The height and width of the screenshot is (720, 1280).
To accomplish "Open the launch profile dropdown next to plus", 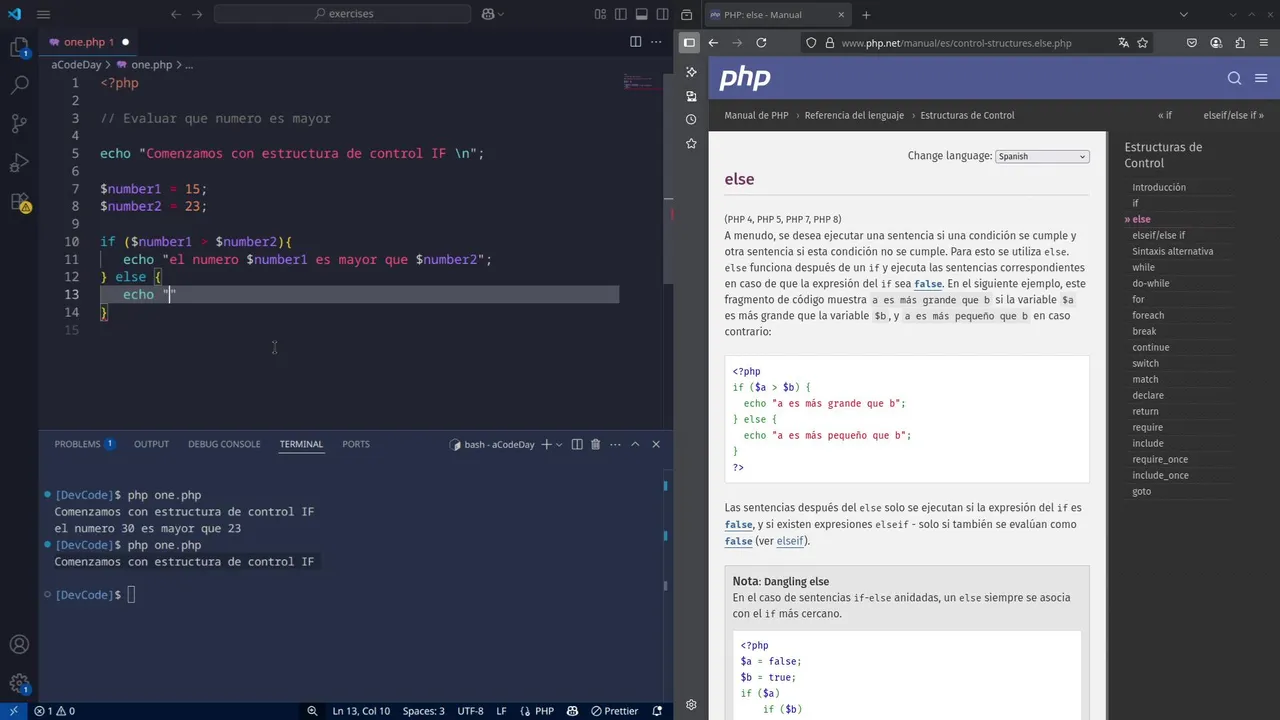I will [x=559, y=444].
